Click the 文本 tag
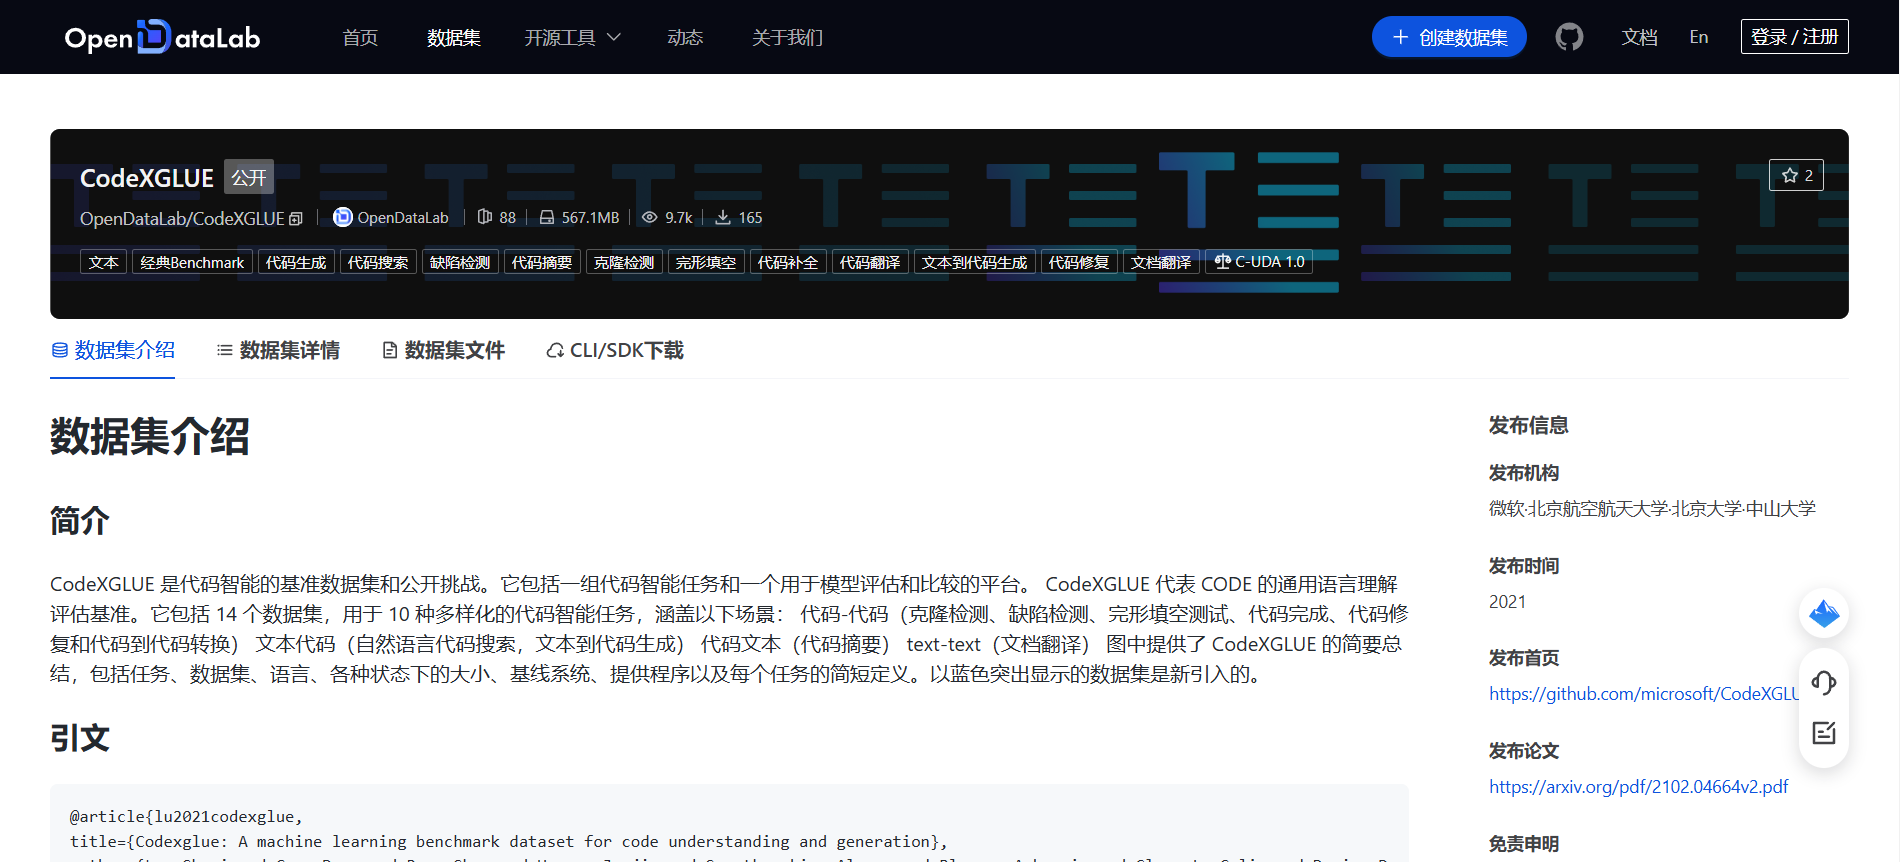The image size is (1900, 862). (103, 262)
